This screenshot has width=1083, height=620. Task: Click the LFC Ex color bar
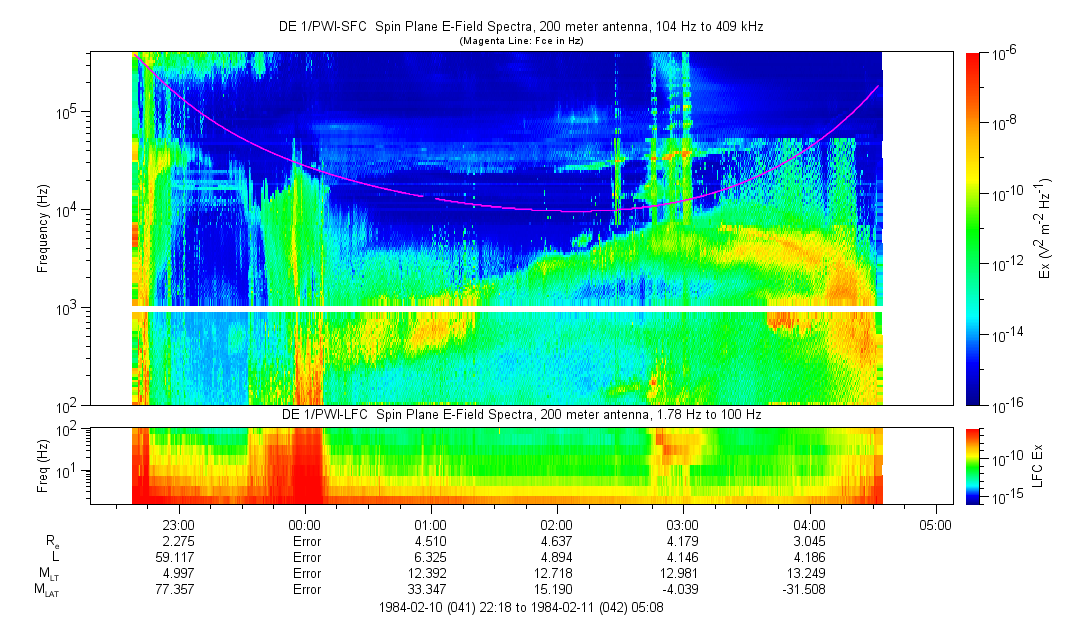pyautogui.click(x=974, y=465)
